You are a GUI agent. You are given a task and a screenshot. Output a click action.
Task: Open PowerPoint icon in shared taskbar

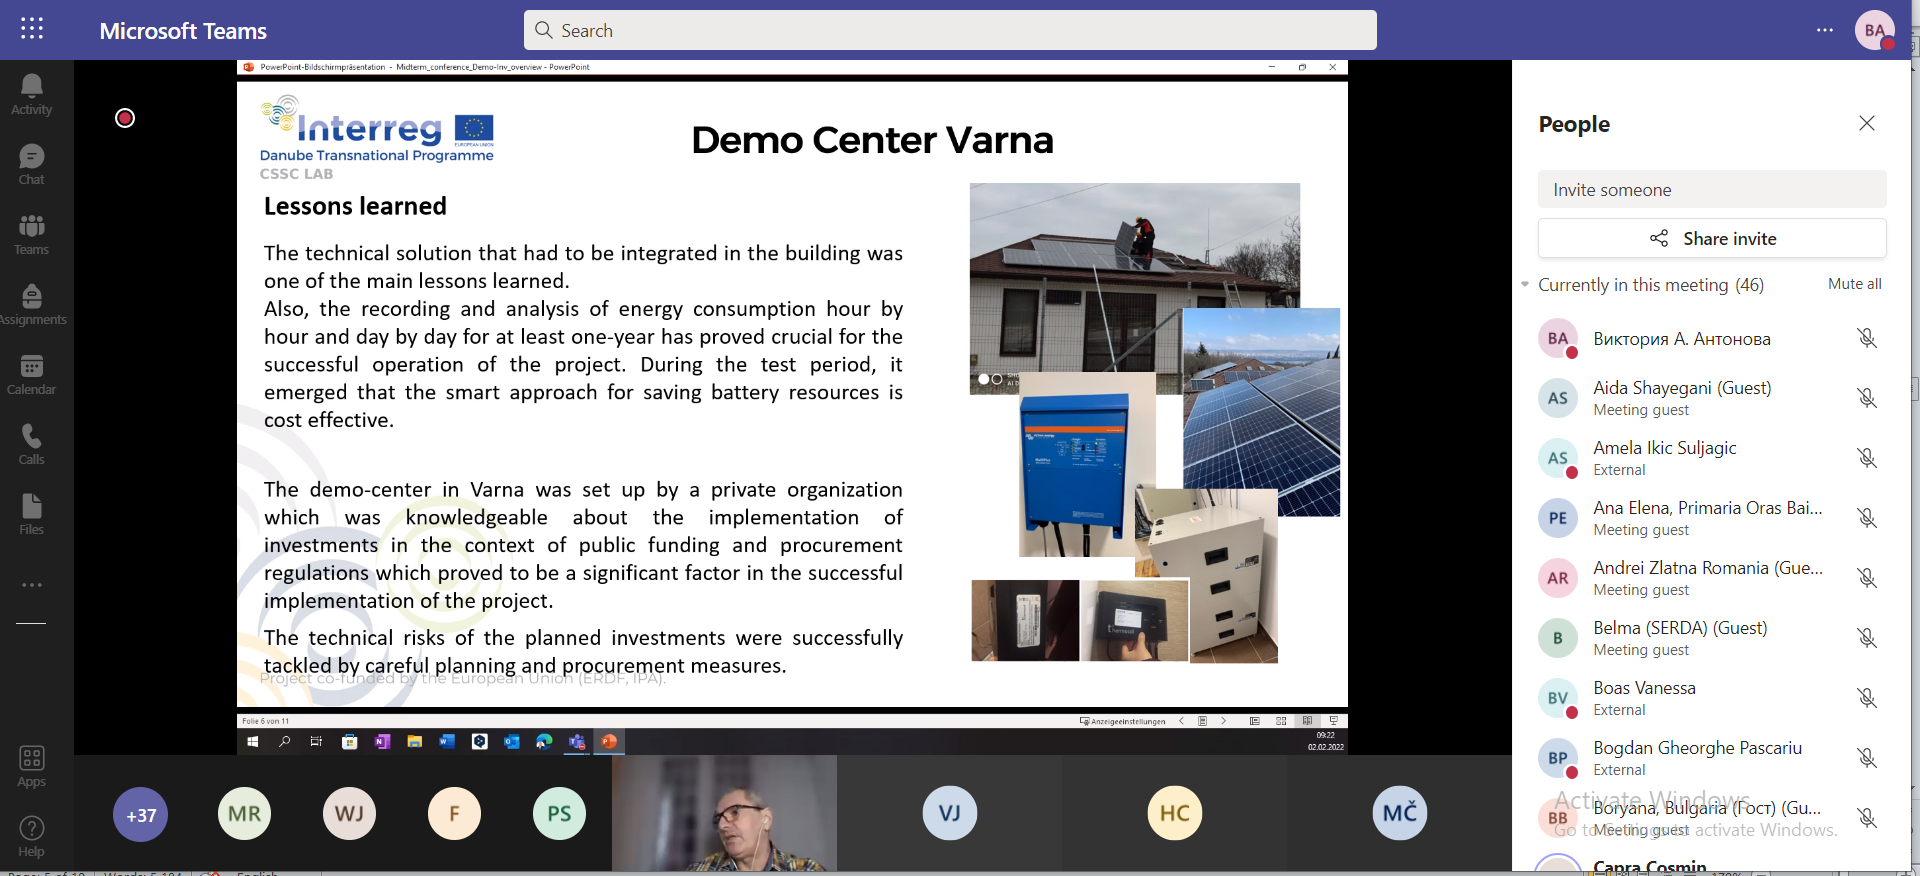click(x=609, y=741)
